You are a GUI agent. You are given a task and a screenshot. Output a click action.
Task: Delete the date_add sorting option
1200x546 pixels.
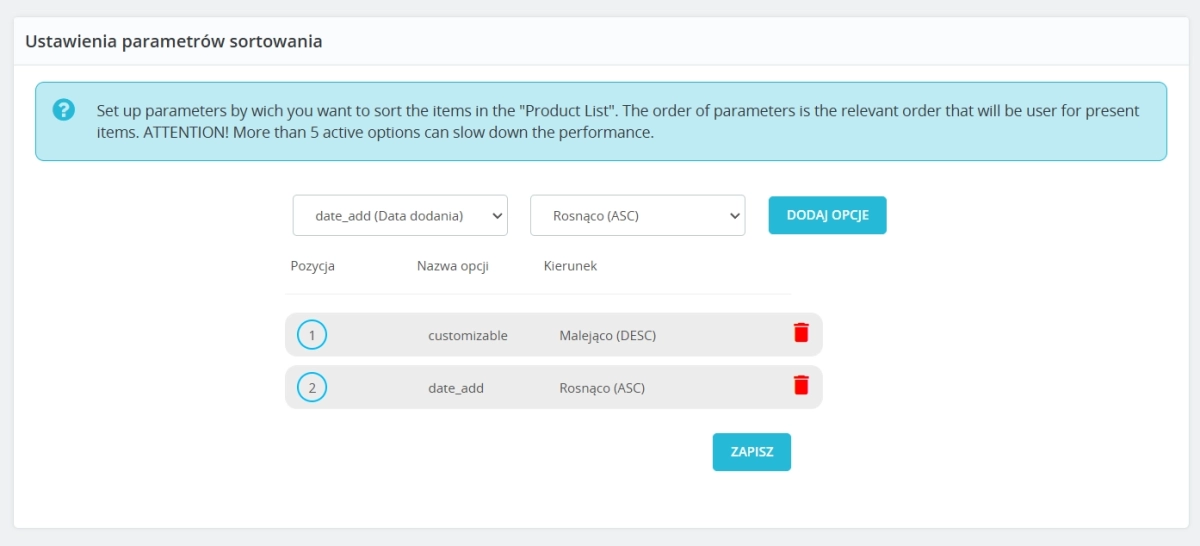click(801, 386)
